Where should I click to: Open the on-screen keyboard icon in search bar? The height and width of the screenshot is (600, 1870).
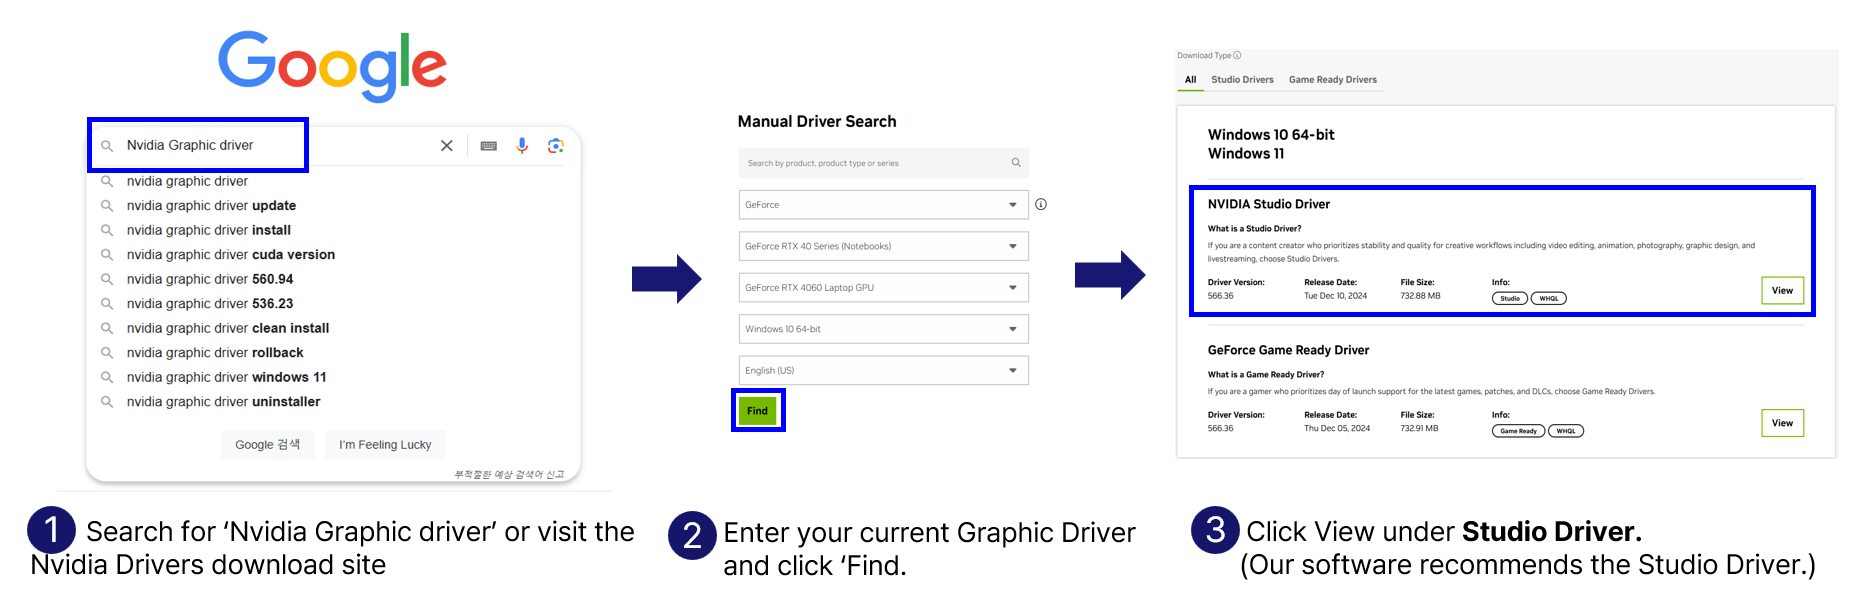click(x=488, y=146)
